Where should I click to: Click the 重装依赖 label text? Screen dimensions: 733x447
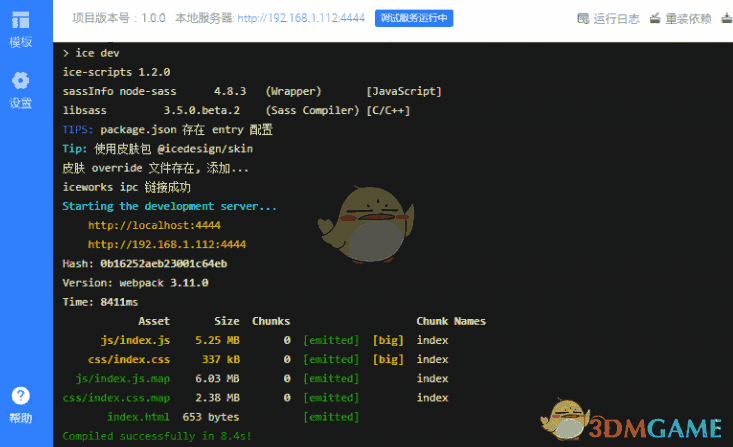pos(688,19)
